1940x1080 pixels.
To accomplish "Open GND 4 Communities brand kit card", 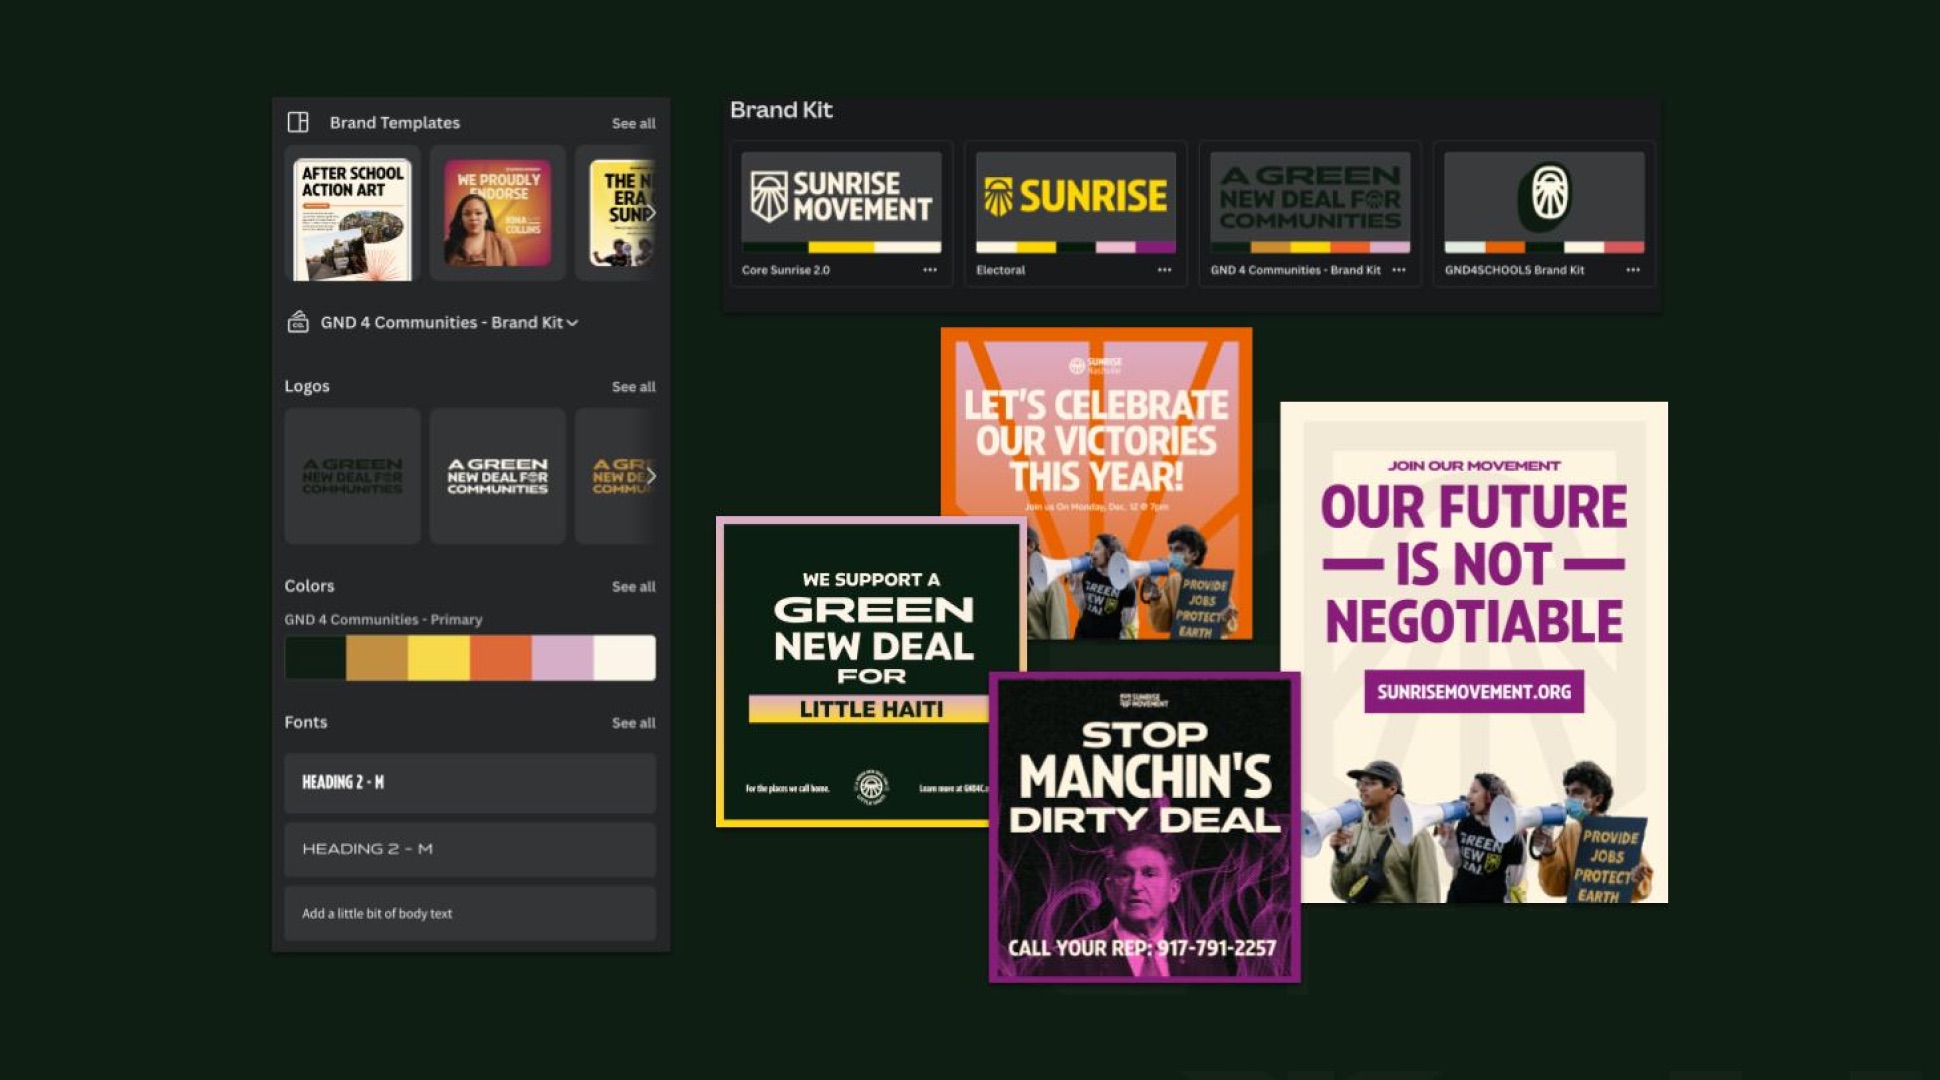I will [x=1310, y=213].
